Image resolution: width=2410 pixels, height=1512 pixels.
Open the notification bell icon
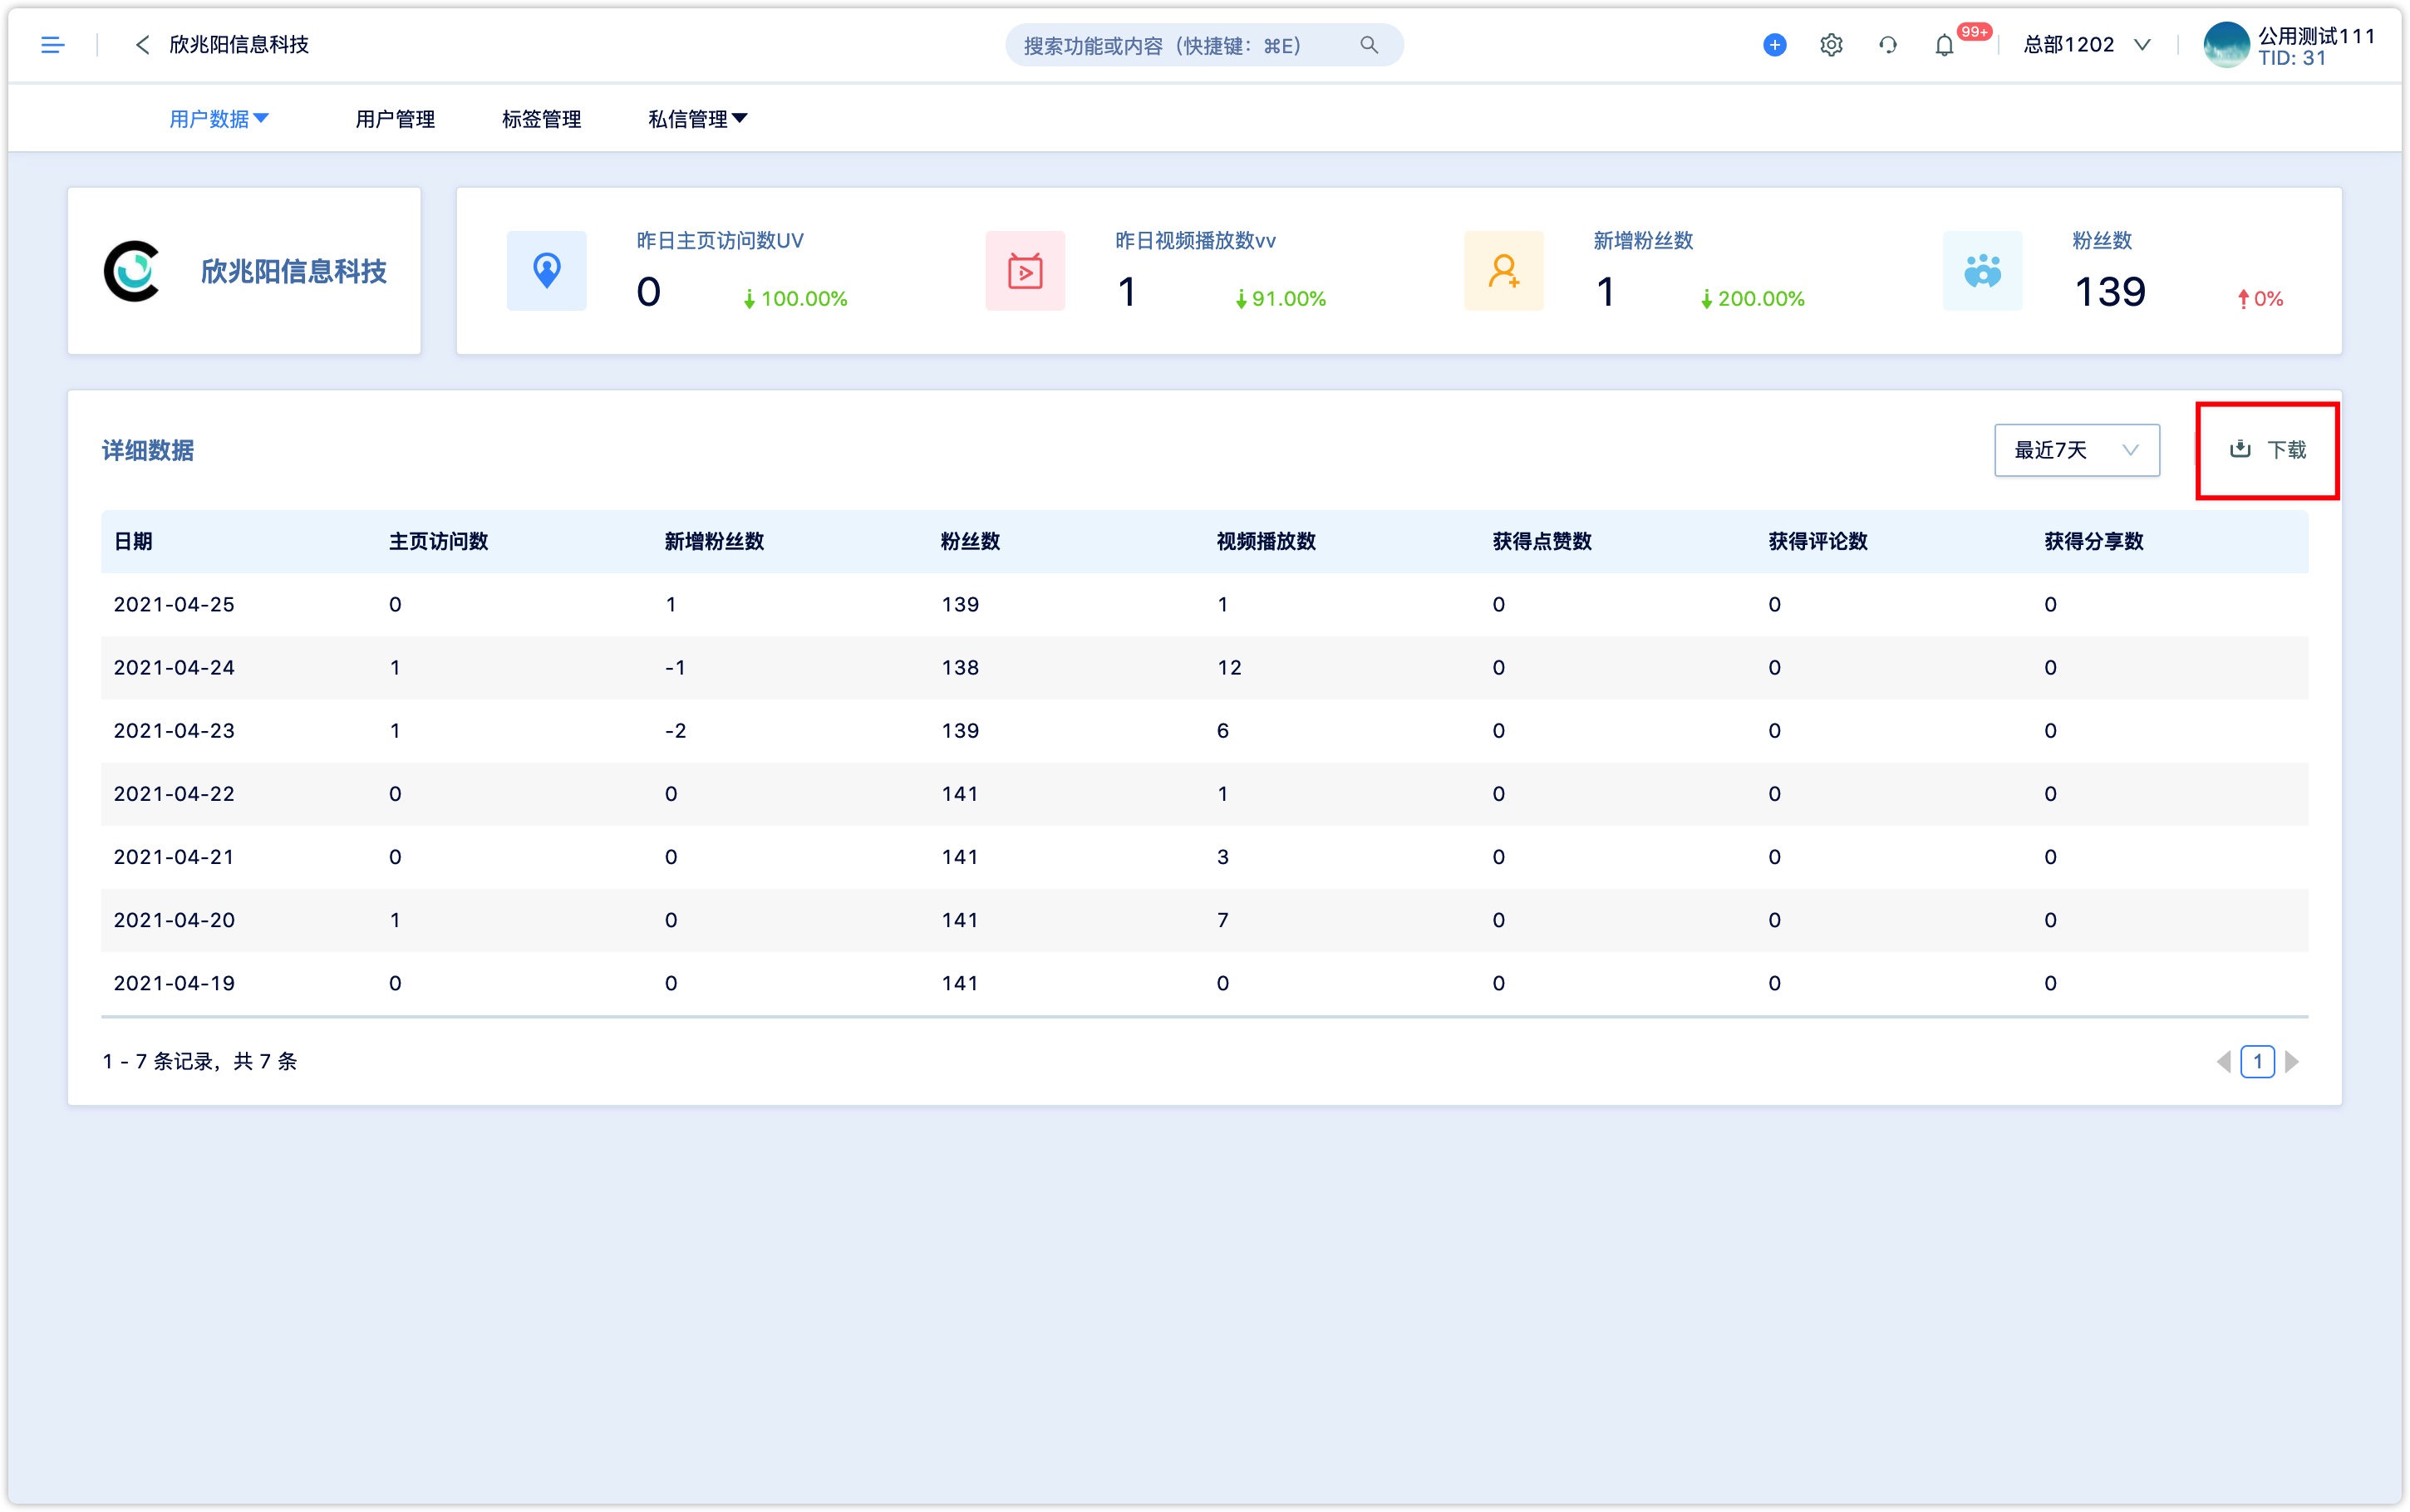coord(1944,45)
